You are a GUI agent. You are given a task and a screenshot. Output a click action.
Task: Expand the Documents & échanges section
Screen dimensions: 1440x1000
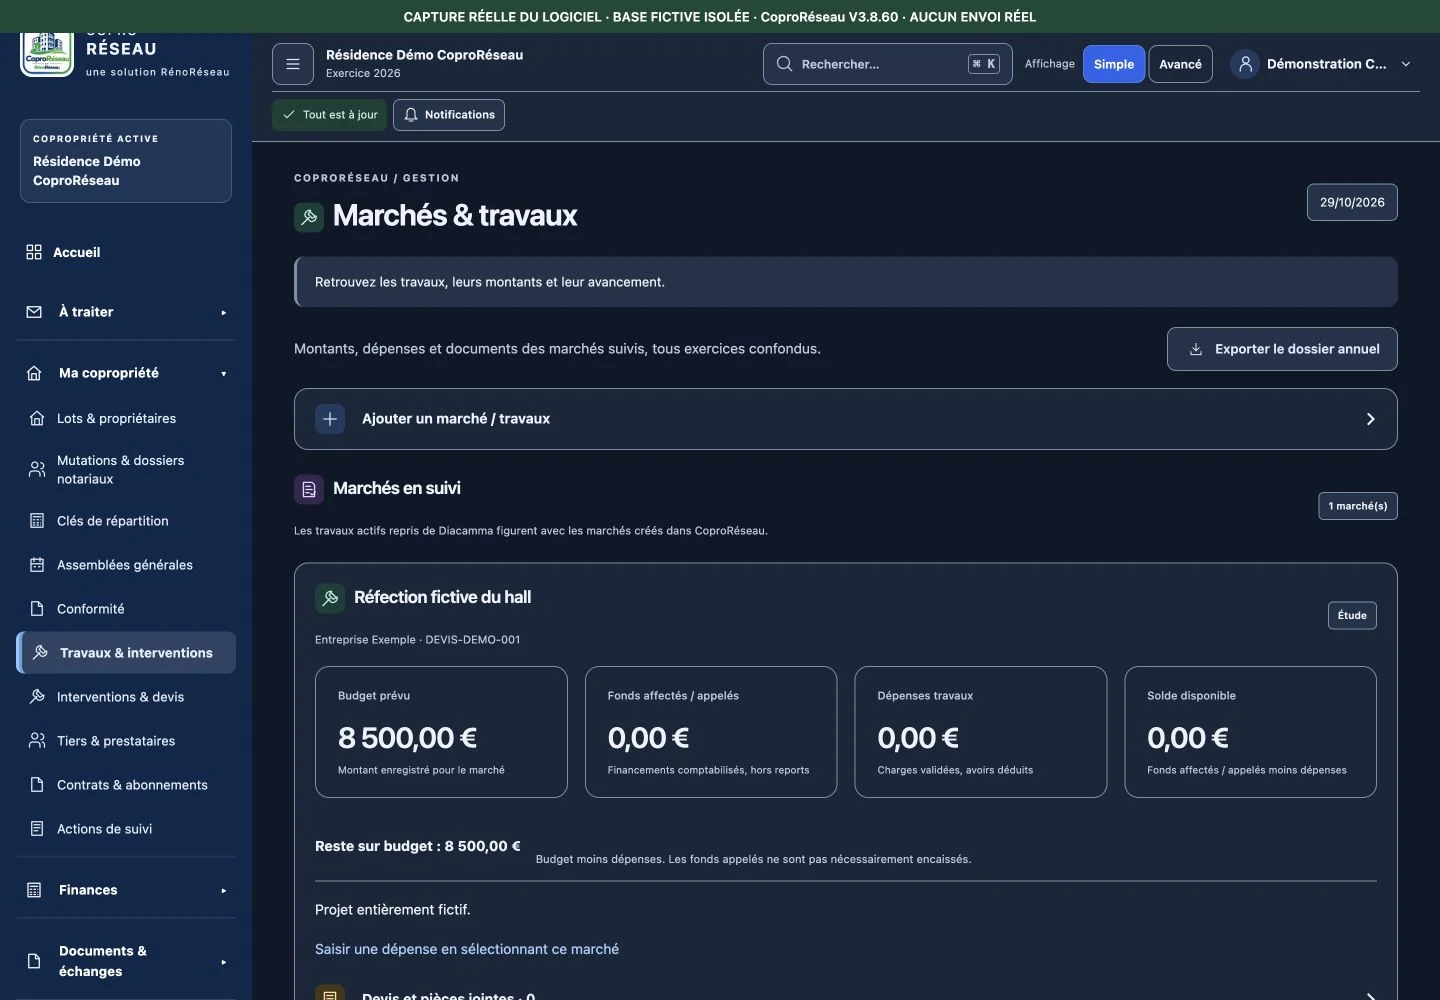(126, 961)
